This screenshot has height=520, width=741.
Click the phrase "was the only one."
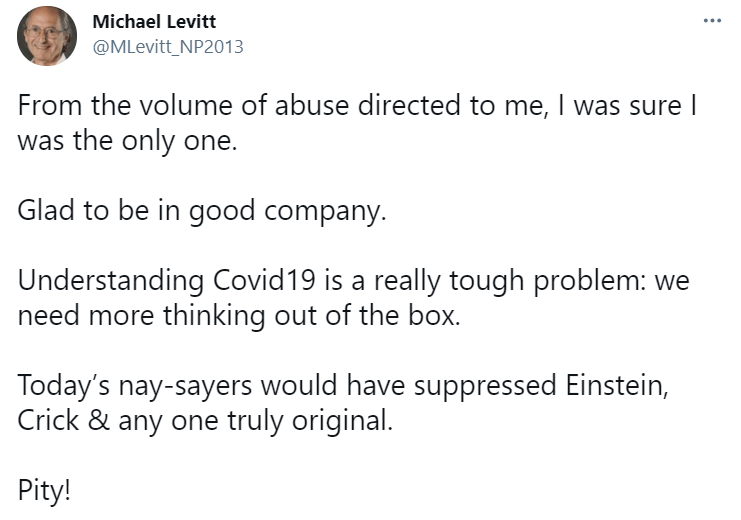tap(128, 141)
